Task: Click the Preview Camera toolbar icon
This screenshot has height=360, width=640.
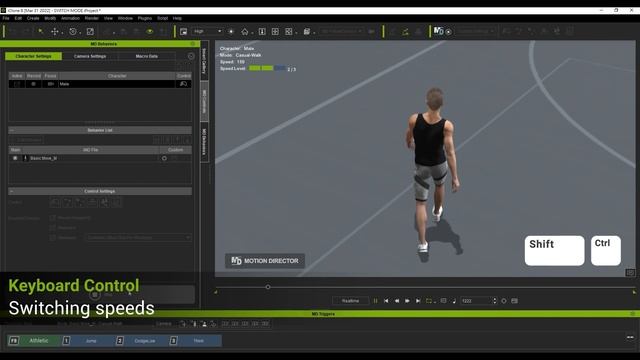Action: point(184,31)
